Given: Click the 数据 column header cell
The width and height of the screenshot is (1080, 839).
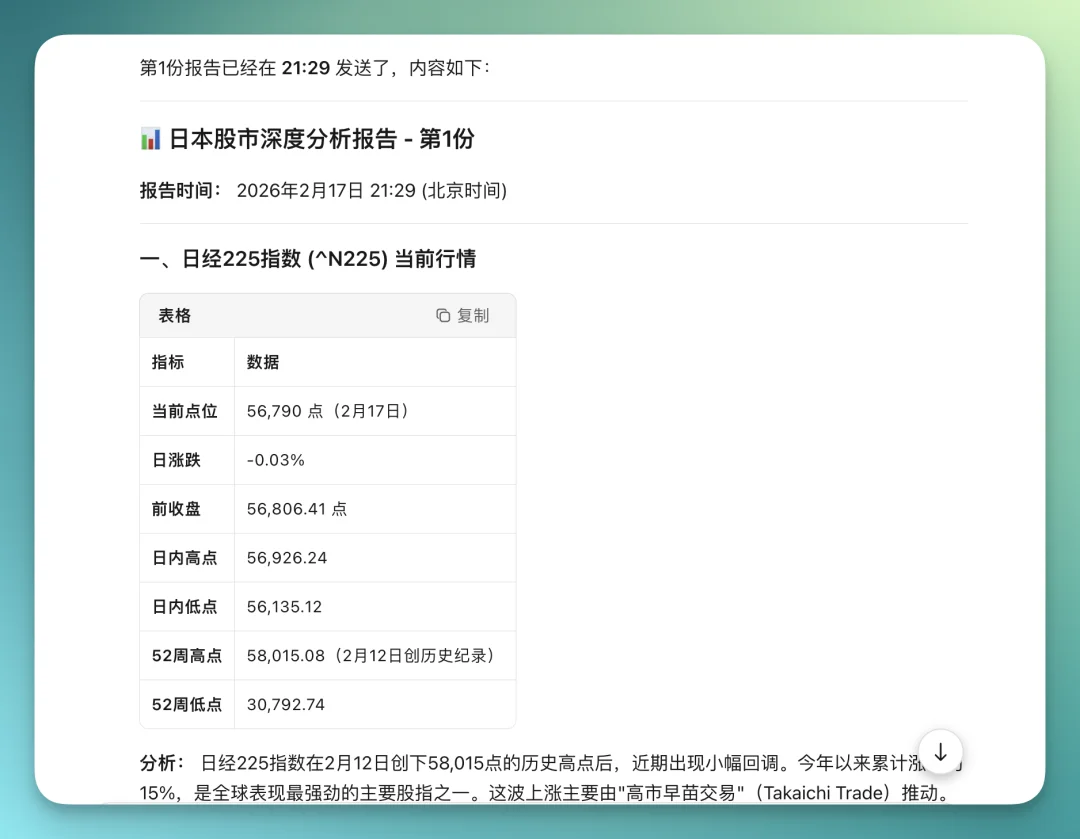Looking at the screenshot, I should [x=262, y=362].
